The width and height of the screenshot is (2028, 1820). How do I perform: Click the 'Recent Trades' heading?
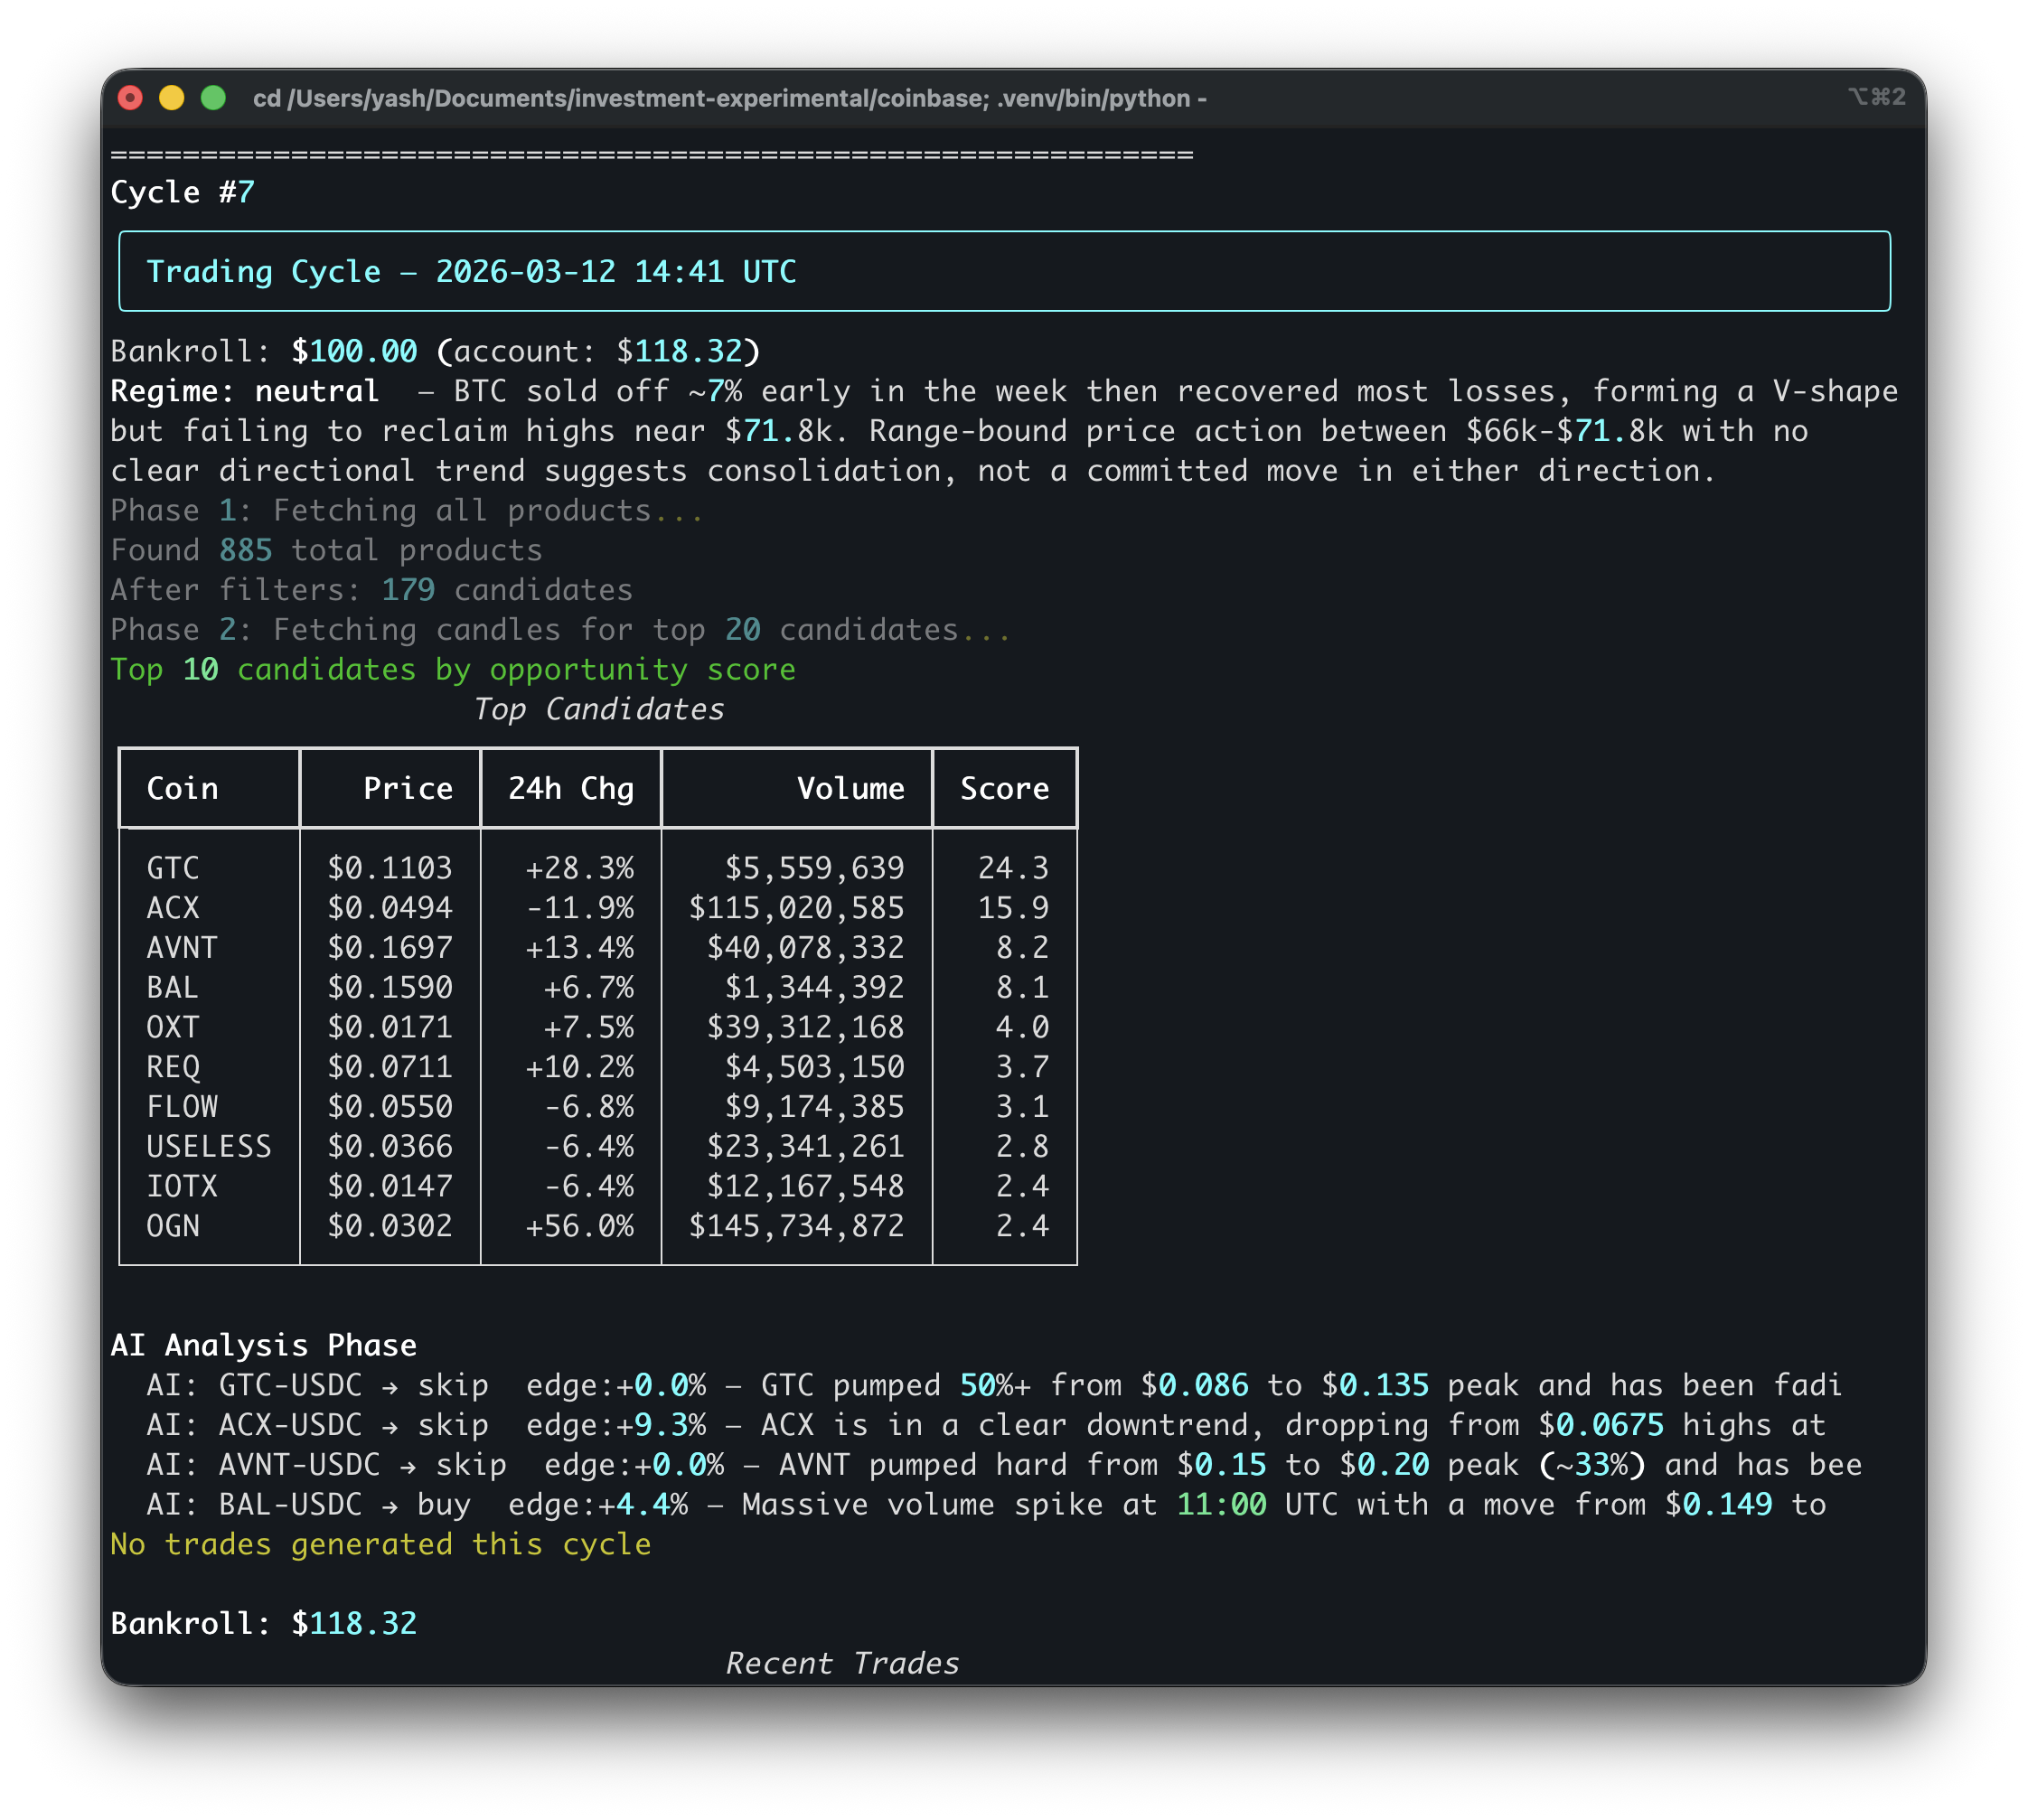click(843, 1664)
